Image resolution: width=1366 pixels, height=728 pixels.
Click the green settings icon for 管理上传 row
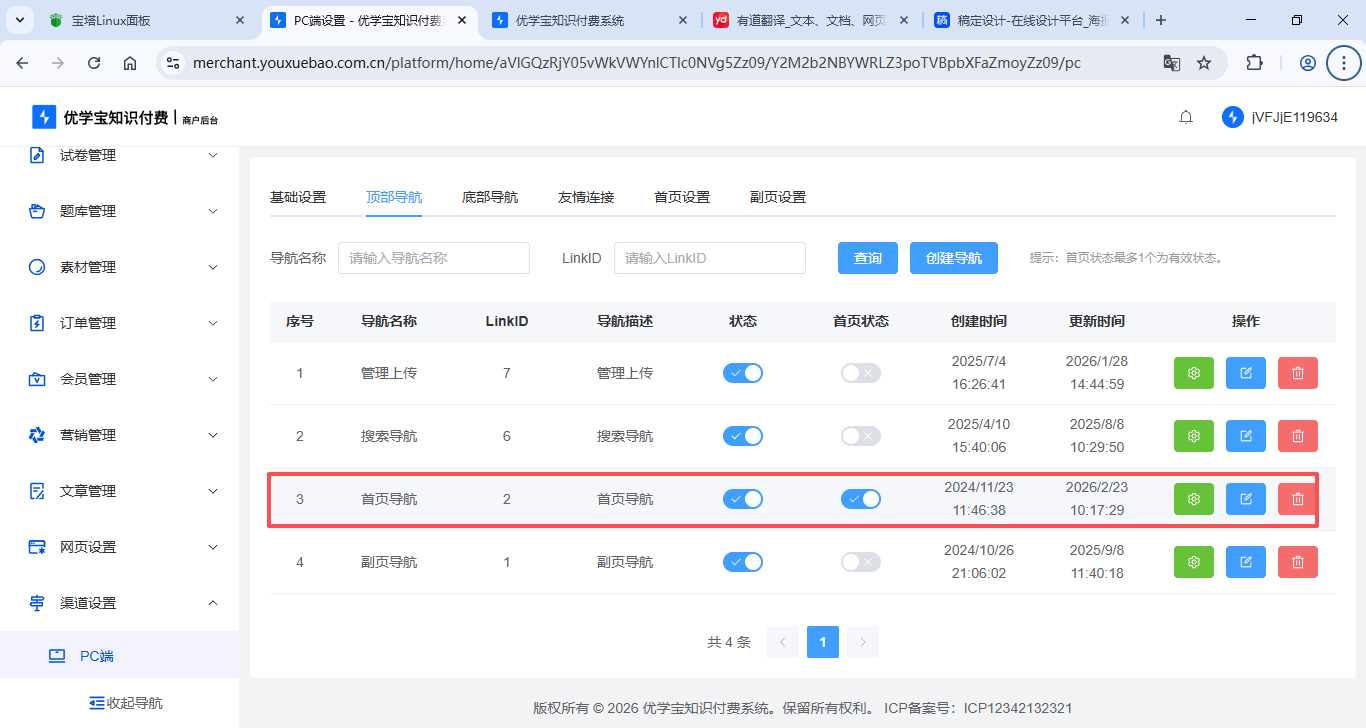1193,373
